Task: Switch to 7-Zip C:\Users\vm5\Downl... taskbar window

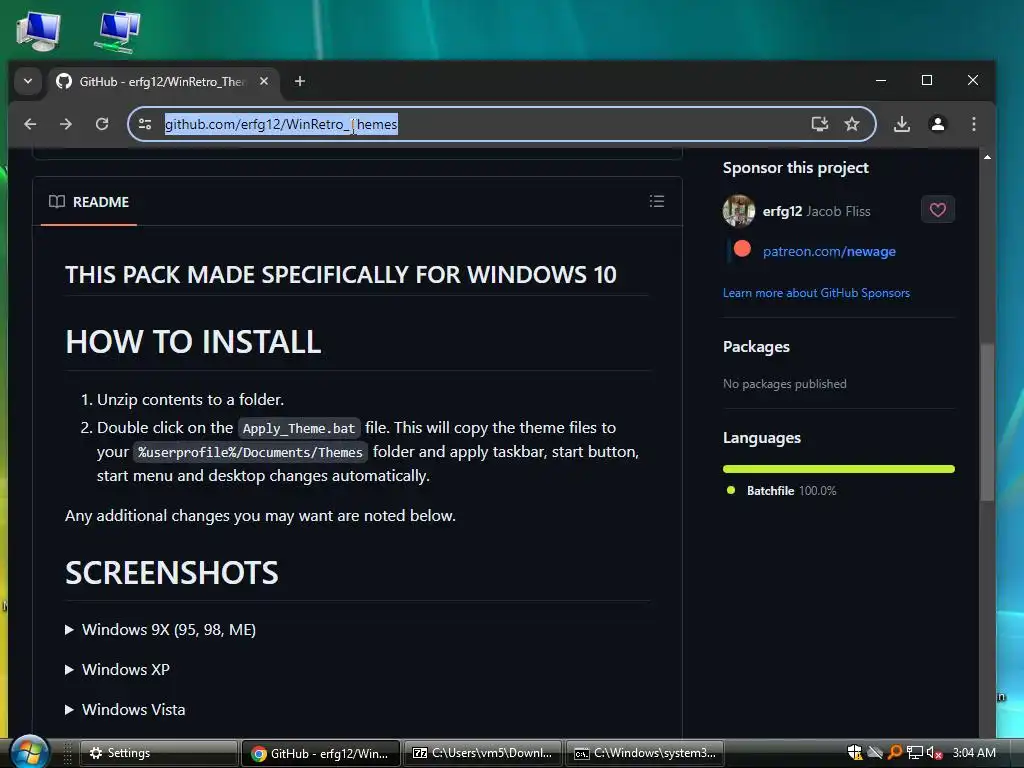Action: [x=482, y=753]
